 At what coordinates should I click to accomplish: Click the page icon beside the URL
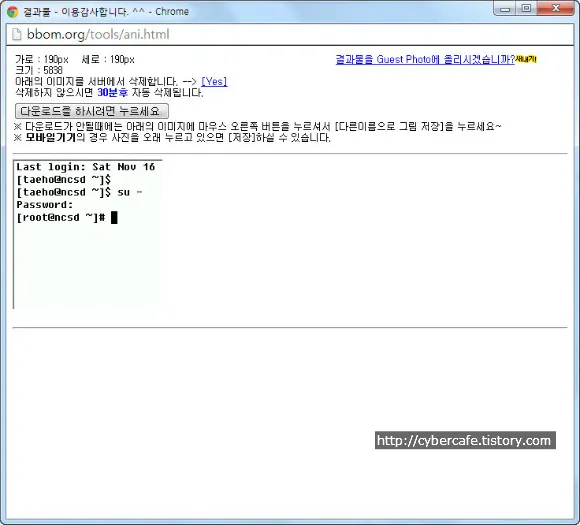(17, 34)
